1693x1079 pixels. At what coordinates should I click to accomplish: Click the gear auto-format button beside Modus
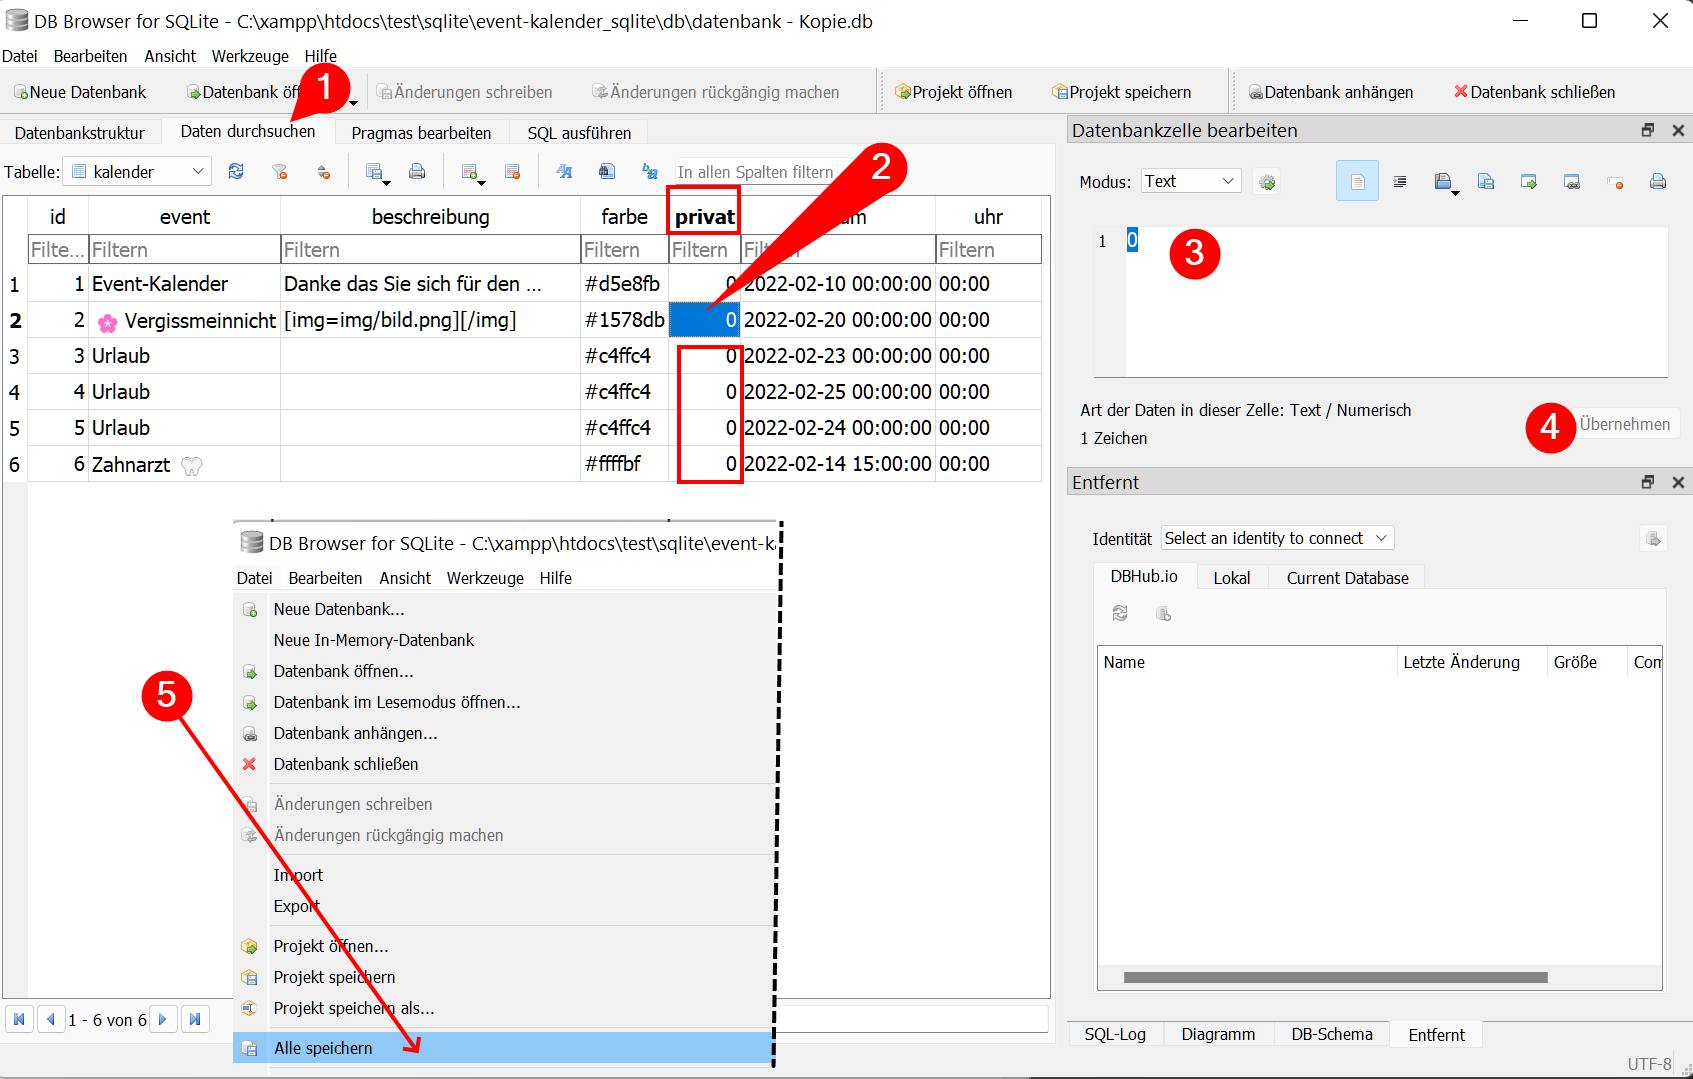coord(1267,182)
